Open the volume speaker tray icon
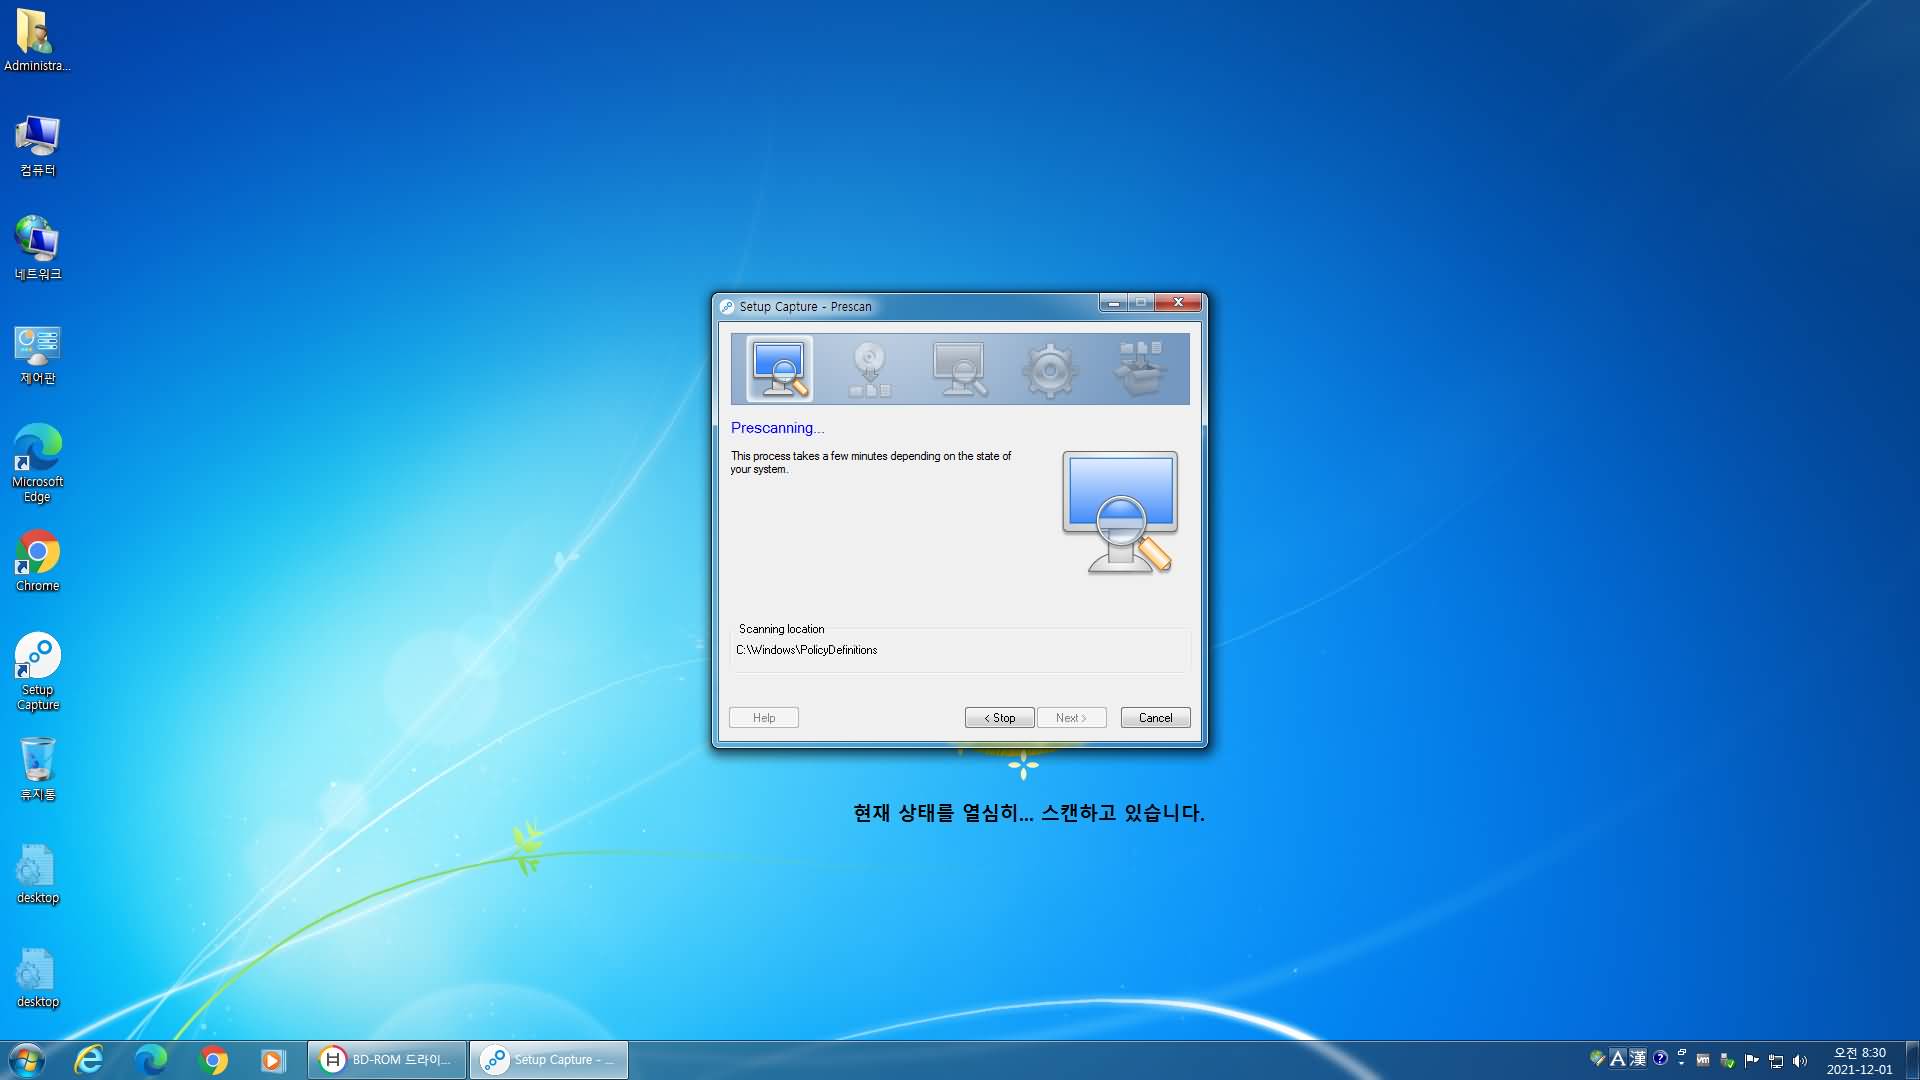1920x1080 pixels. tap(1800, 1061)
